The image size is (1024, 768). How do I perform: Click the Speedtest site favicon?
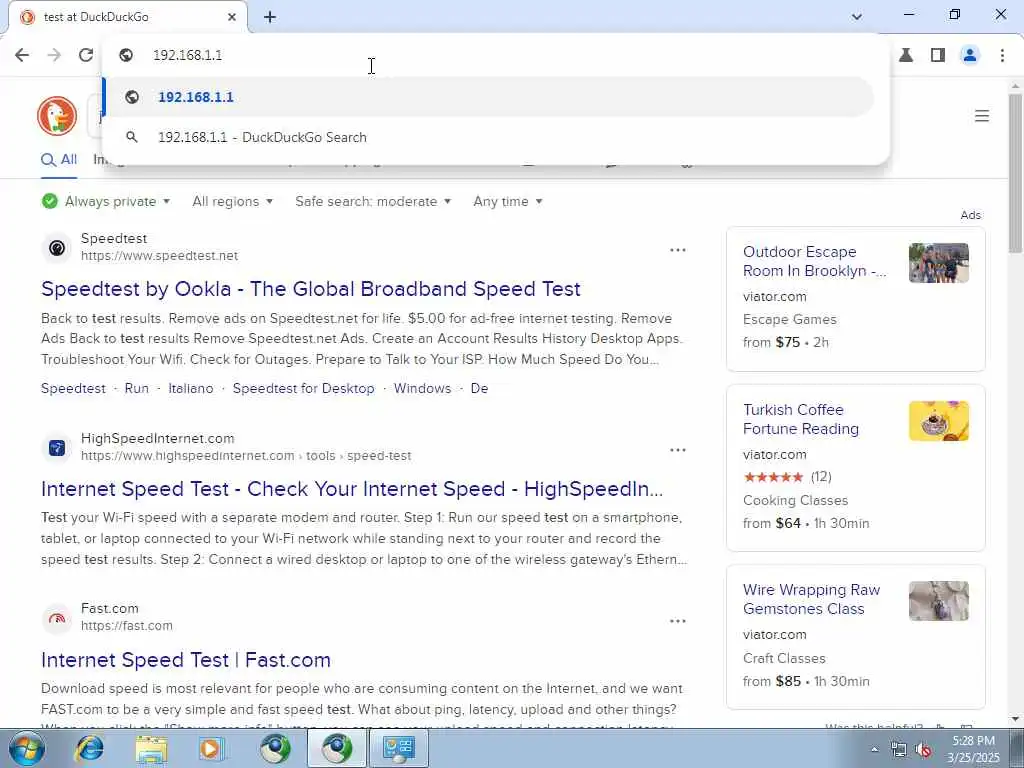[57, 248]
